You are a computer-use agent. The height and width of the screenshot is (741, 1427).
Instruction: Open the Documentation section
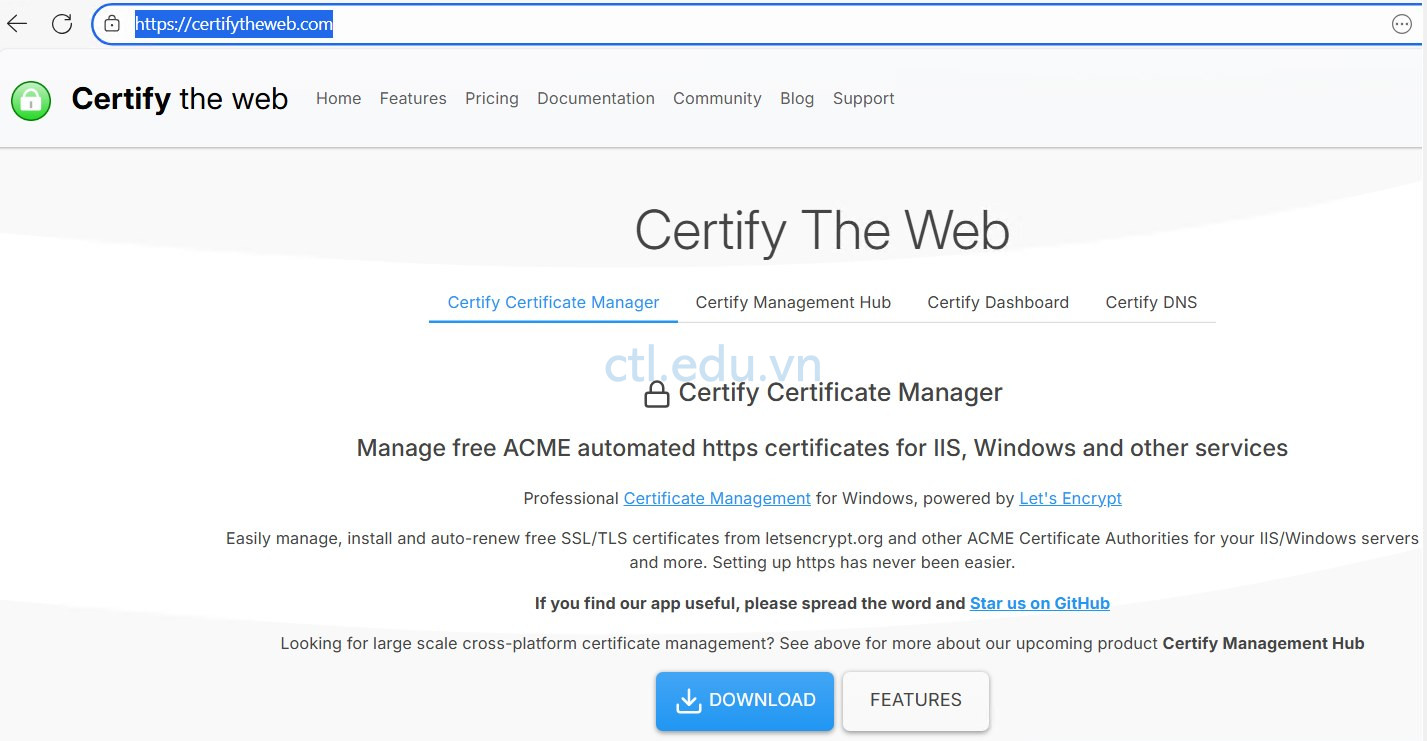pos(595,98)
